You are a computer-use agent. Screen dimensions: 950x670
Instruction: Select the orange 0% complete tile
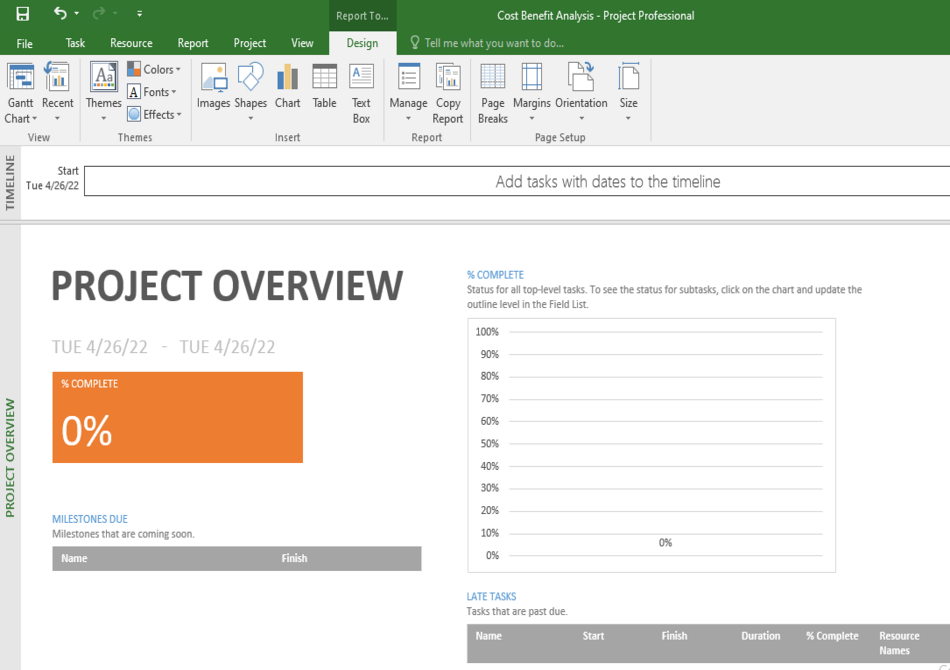click(177, 417)
